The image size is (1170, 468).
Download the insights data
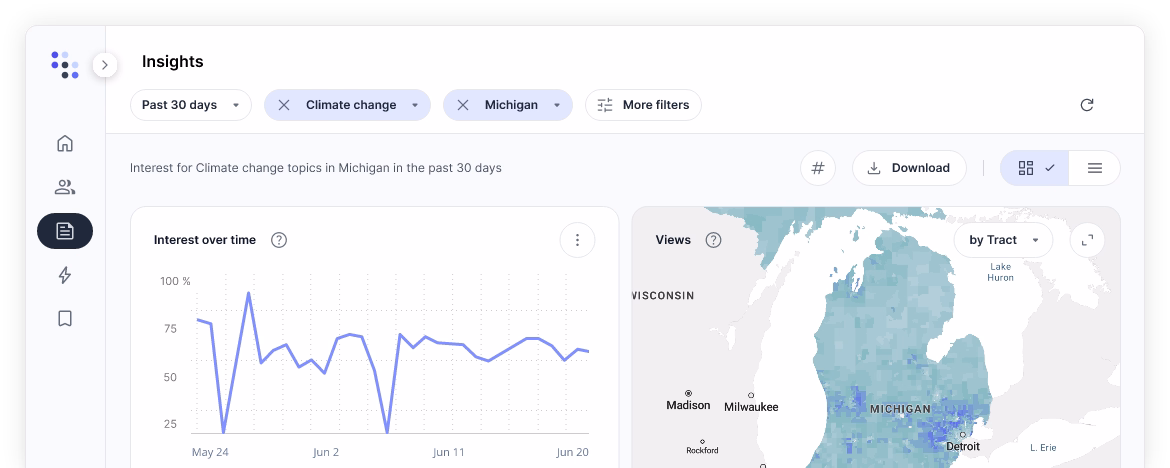pyautogui.click(x=909, y=168)
